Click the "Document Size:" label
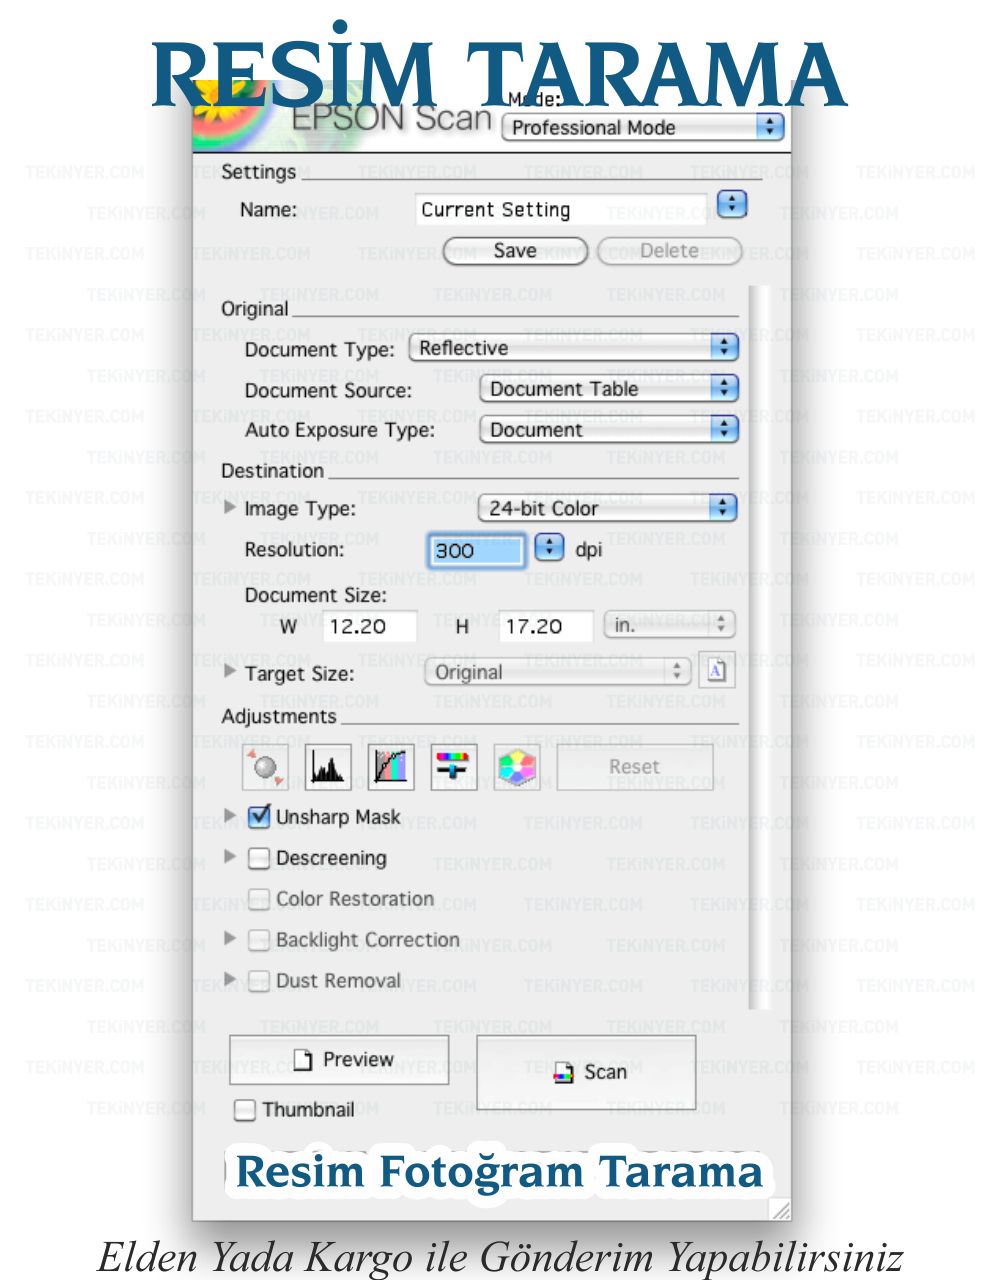Image resolution: width=1000 pixels, height=1280 pixels. [316, 595]
